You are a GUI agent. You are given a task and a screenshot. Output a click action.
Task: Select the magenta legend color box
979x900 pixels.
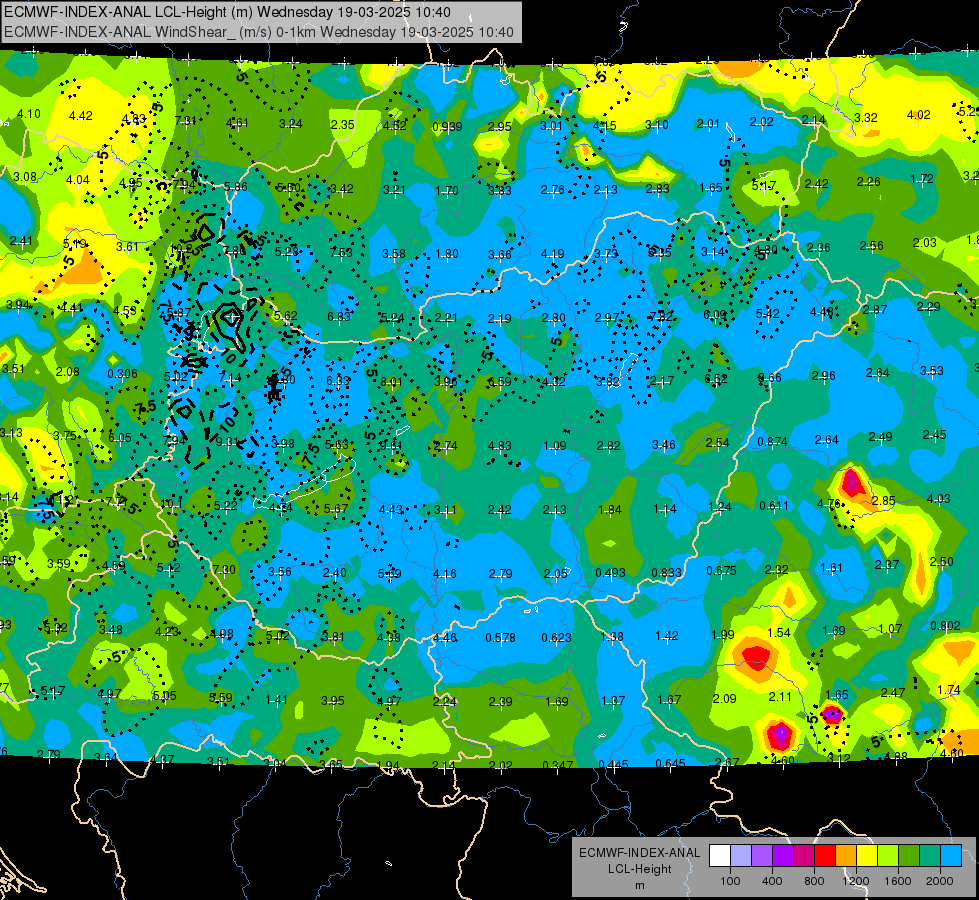(x=804, y=855)
